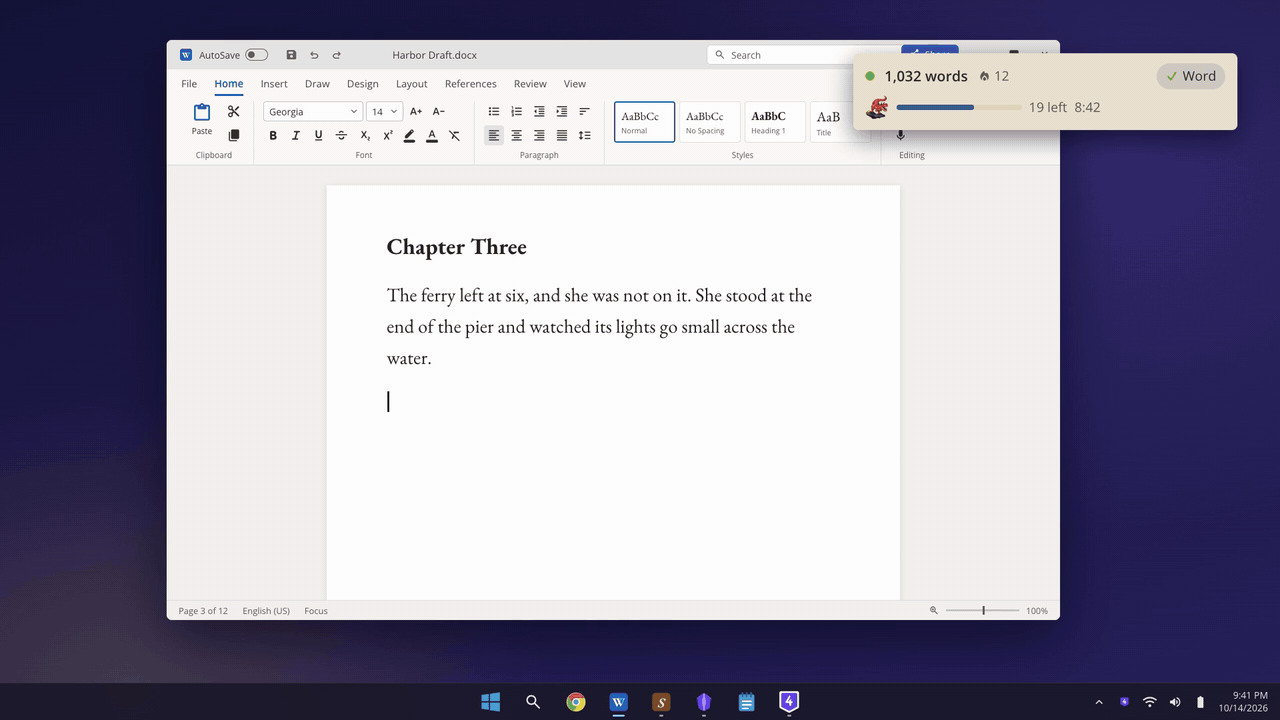
Task: Apply bold formatting
Action: pos(273,136)
